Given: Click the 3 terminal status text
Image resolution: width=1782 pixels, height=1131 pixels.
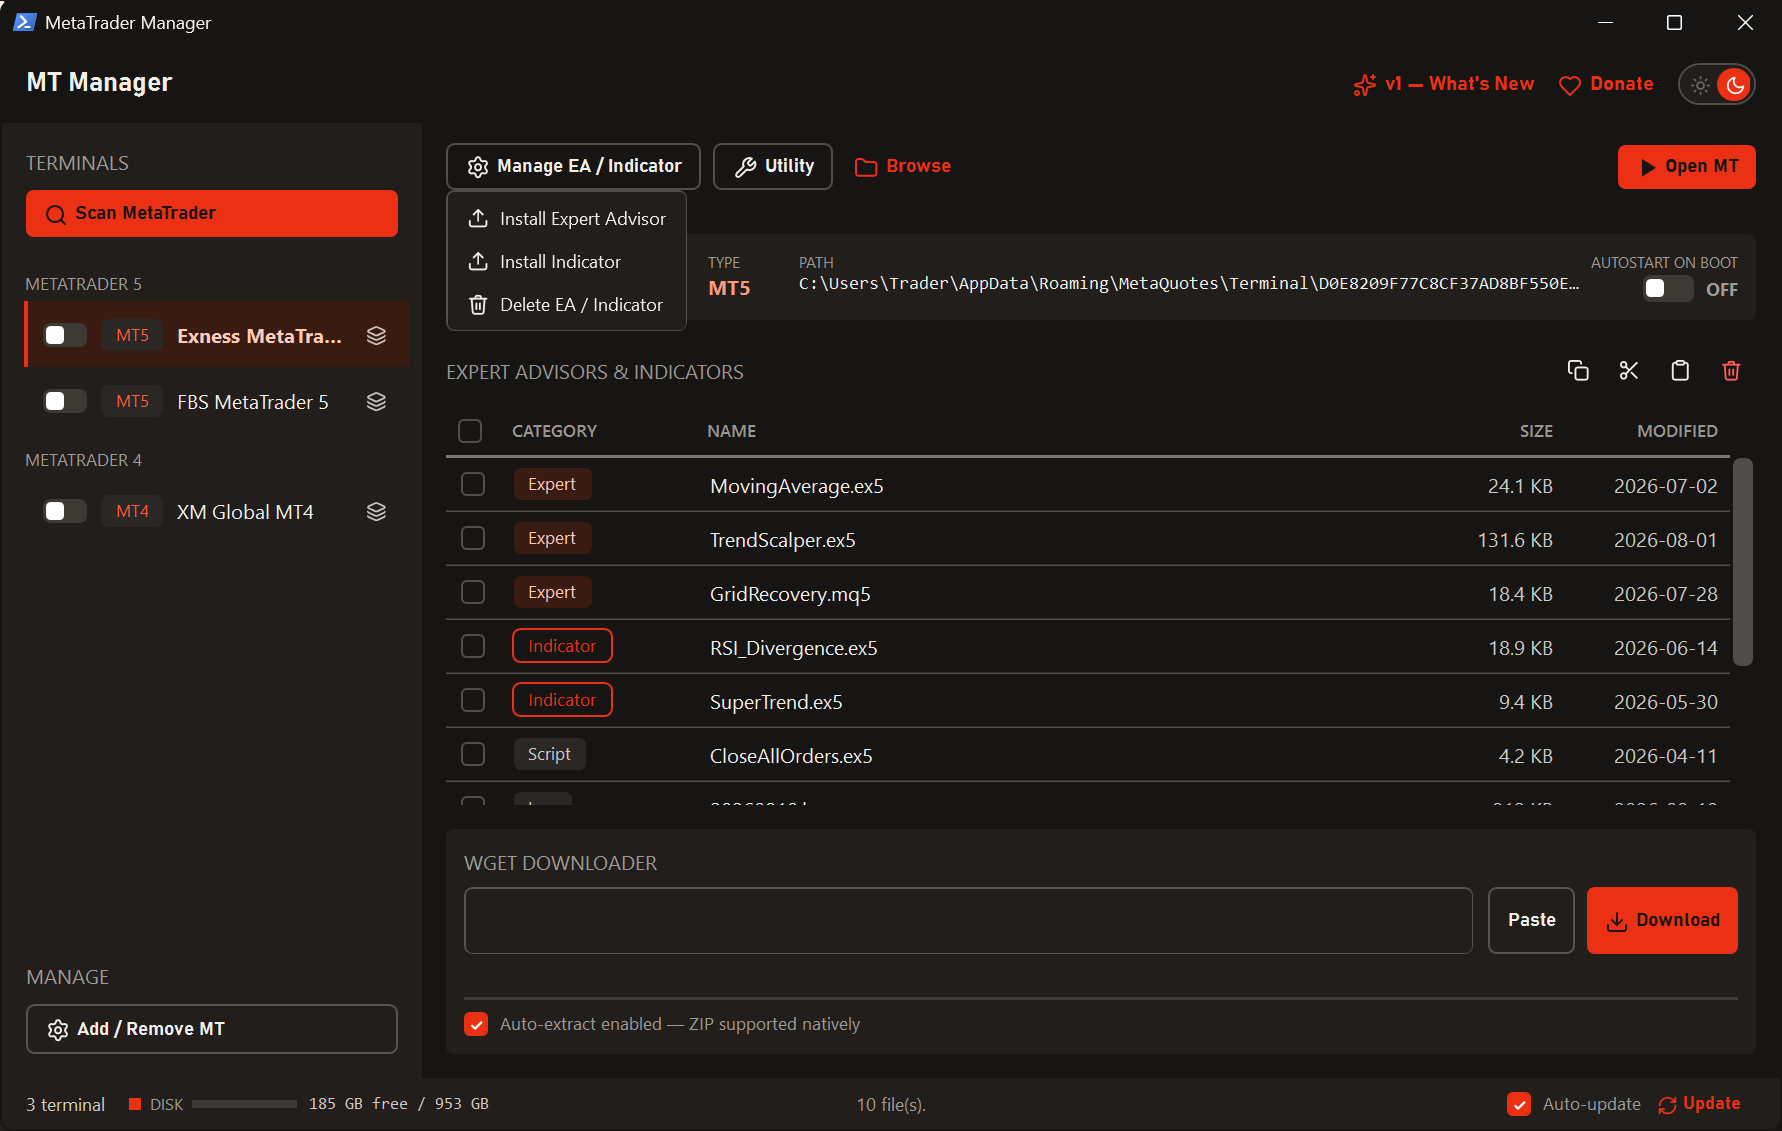Looking at the screenshot, I should [x=65, y=1105].
